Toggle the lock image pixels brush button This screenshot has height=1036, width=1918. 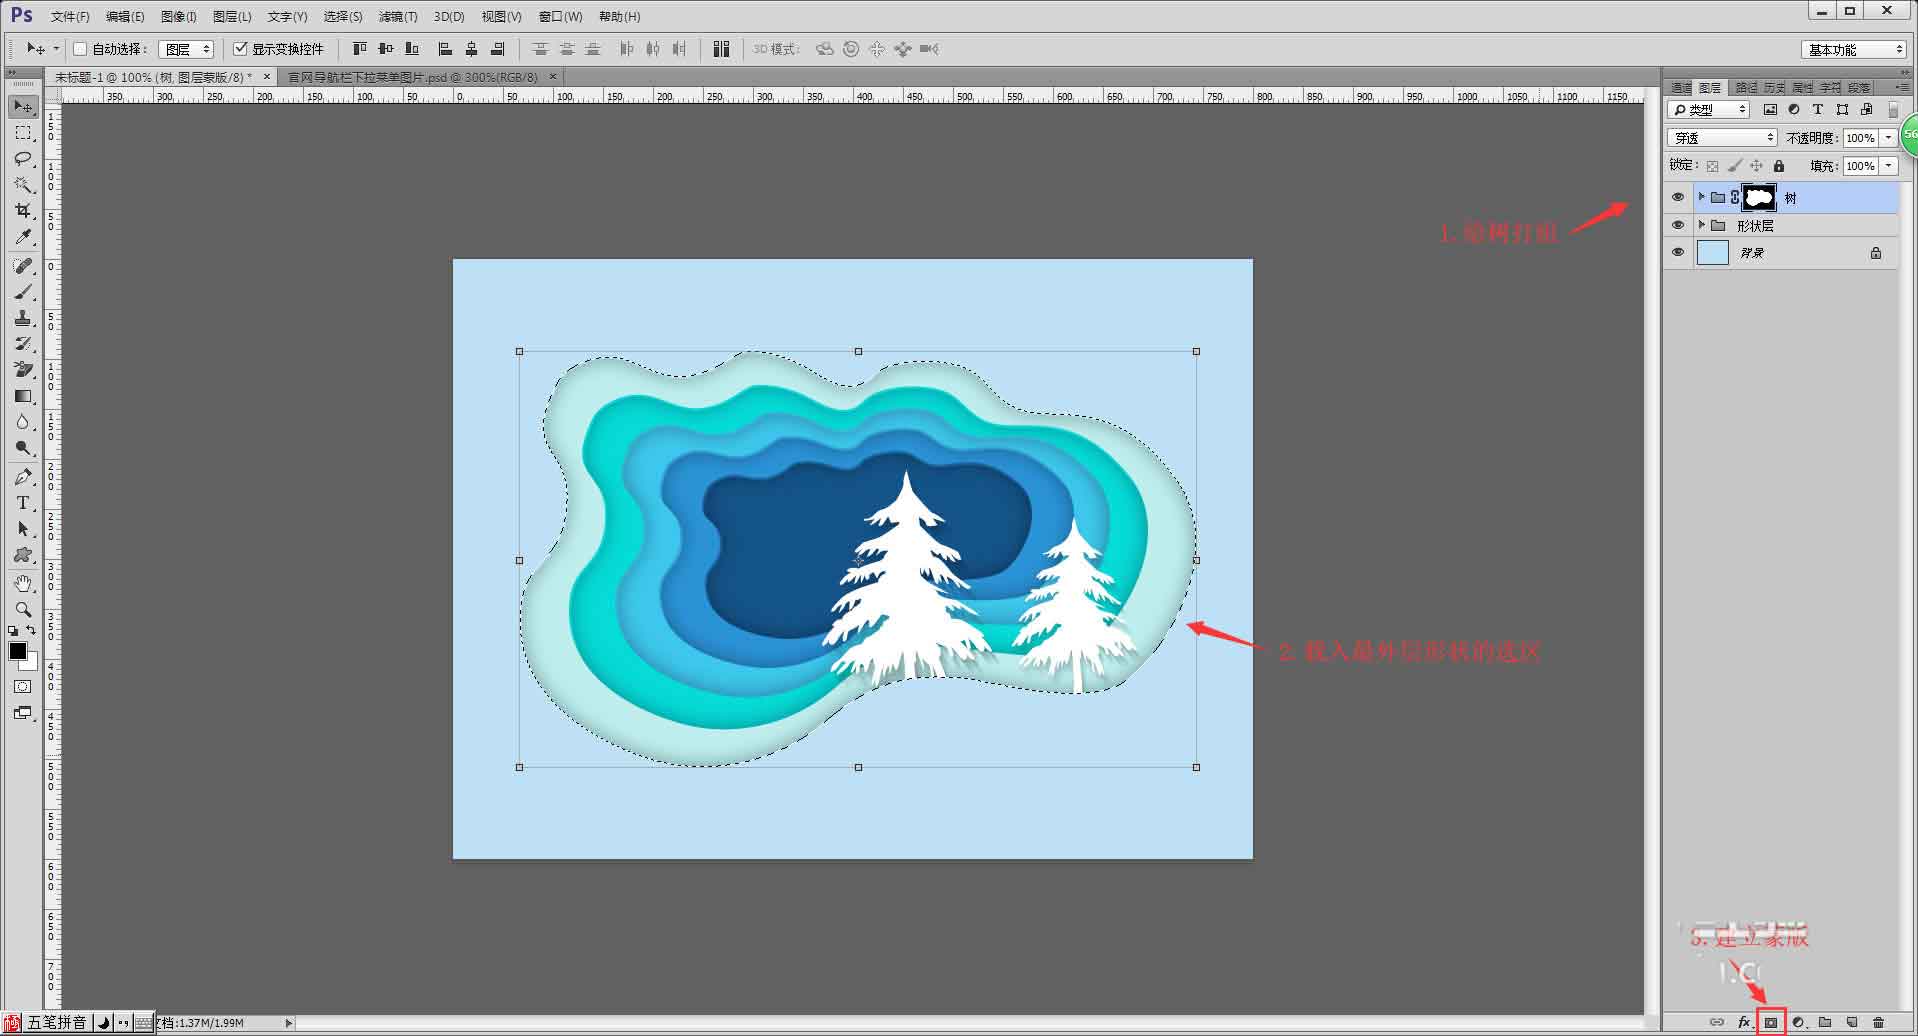(1734, 166)
